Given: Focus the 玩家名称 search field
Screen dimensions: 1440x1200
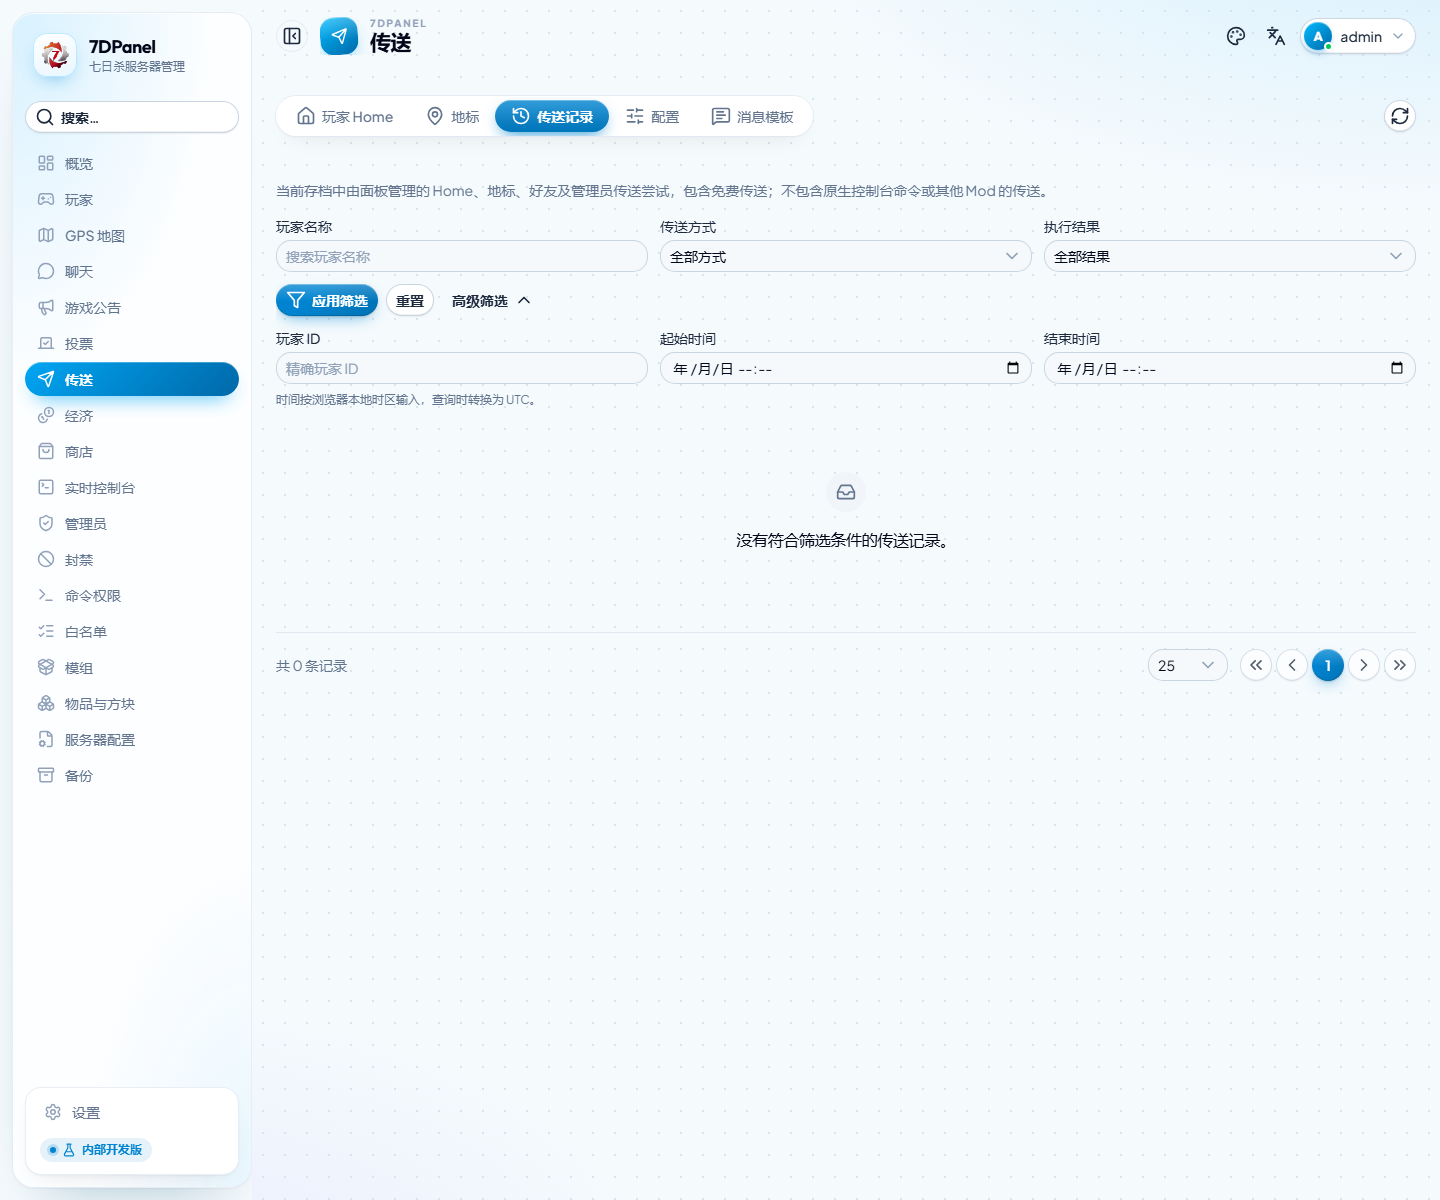Looking at the screenshot, I should (462, 256).
